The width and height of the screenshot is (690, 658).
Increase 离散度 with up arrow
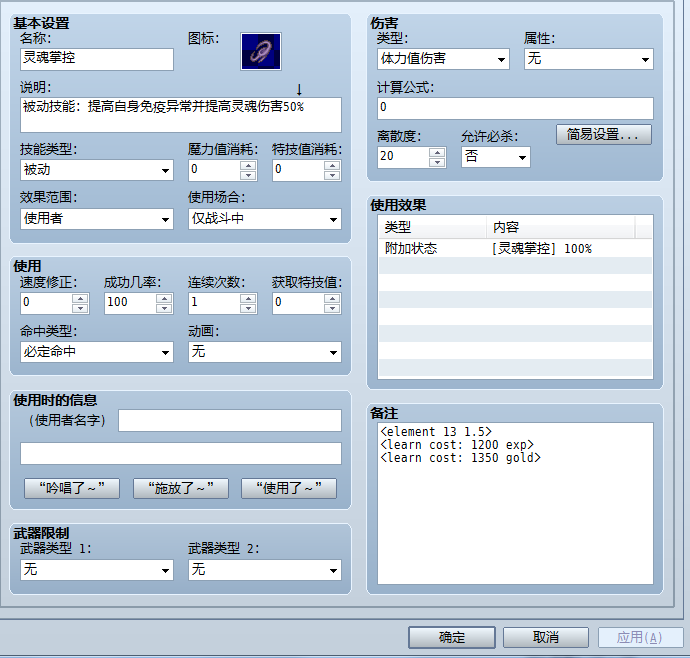click(x=437, y=152)
